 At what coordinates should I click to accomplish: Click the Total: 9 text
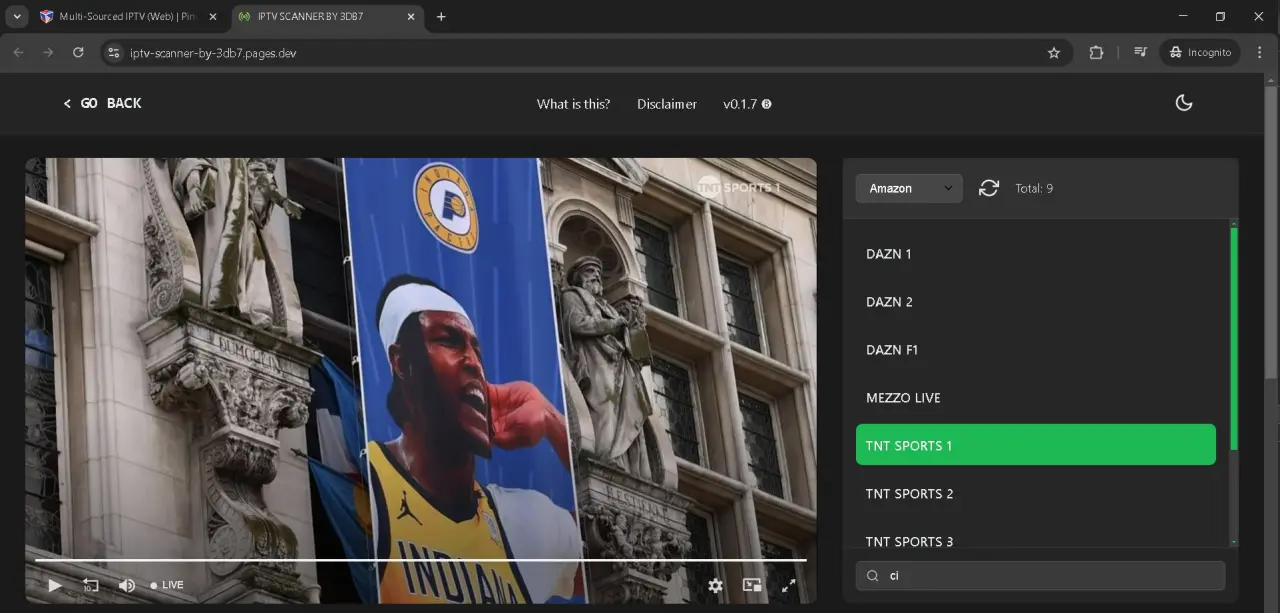coord(1034,188)
